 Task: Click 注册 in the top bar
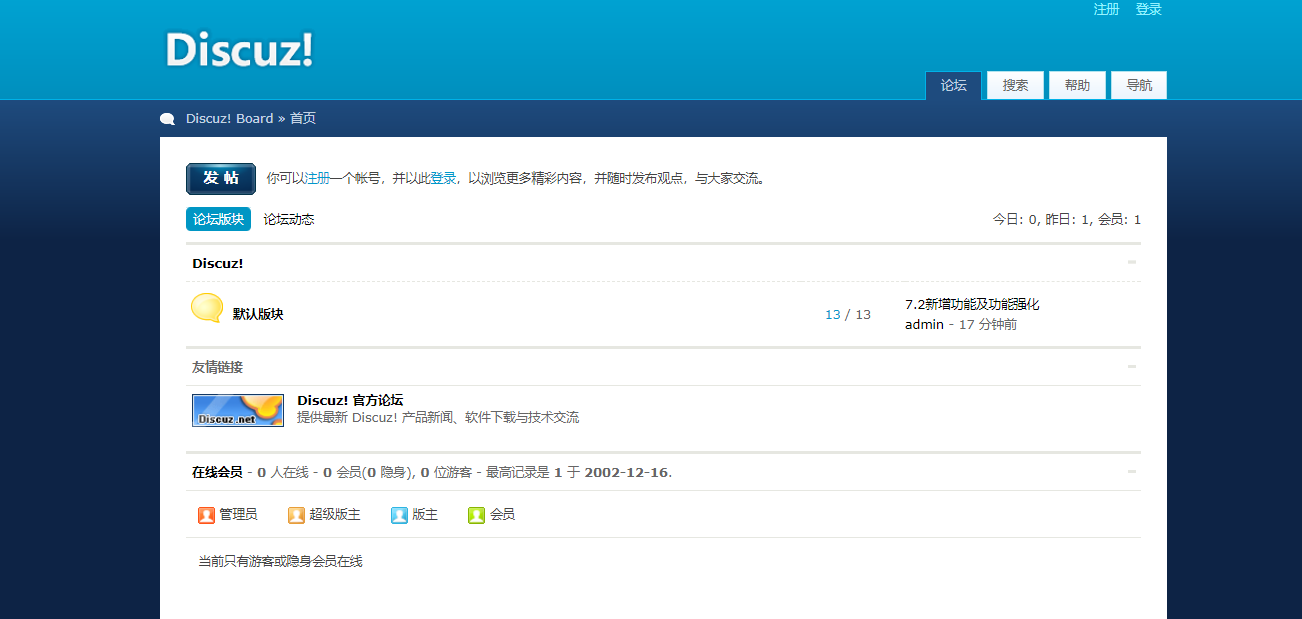pyautogui.click(x=1106, y=9)
